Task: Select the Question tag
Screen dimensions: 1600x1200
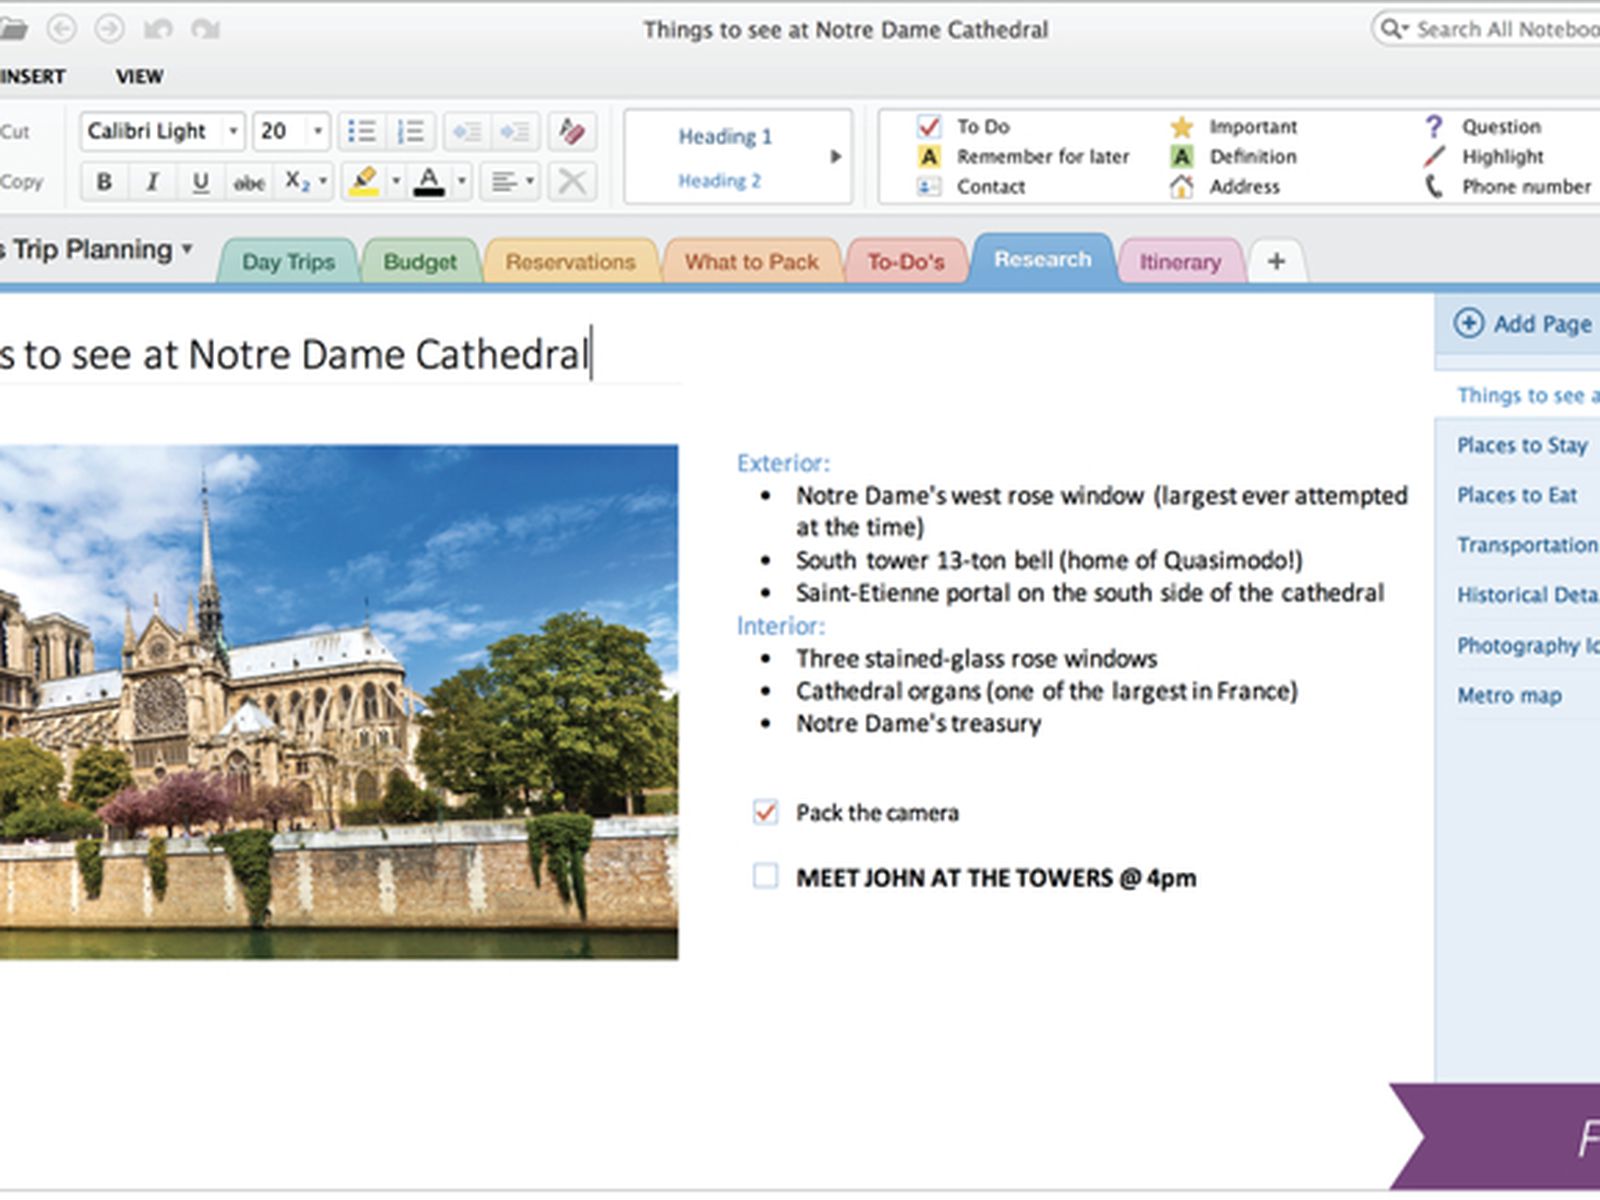Action: tap(1482, 127)
